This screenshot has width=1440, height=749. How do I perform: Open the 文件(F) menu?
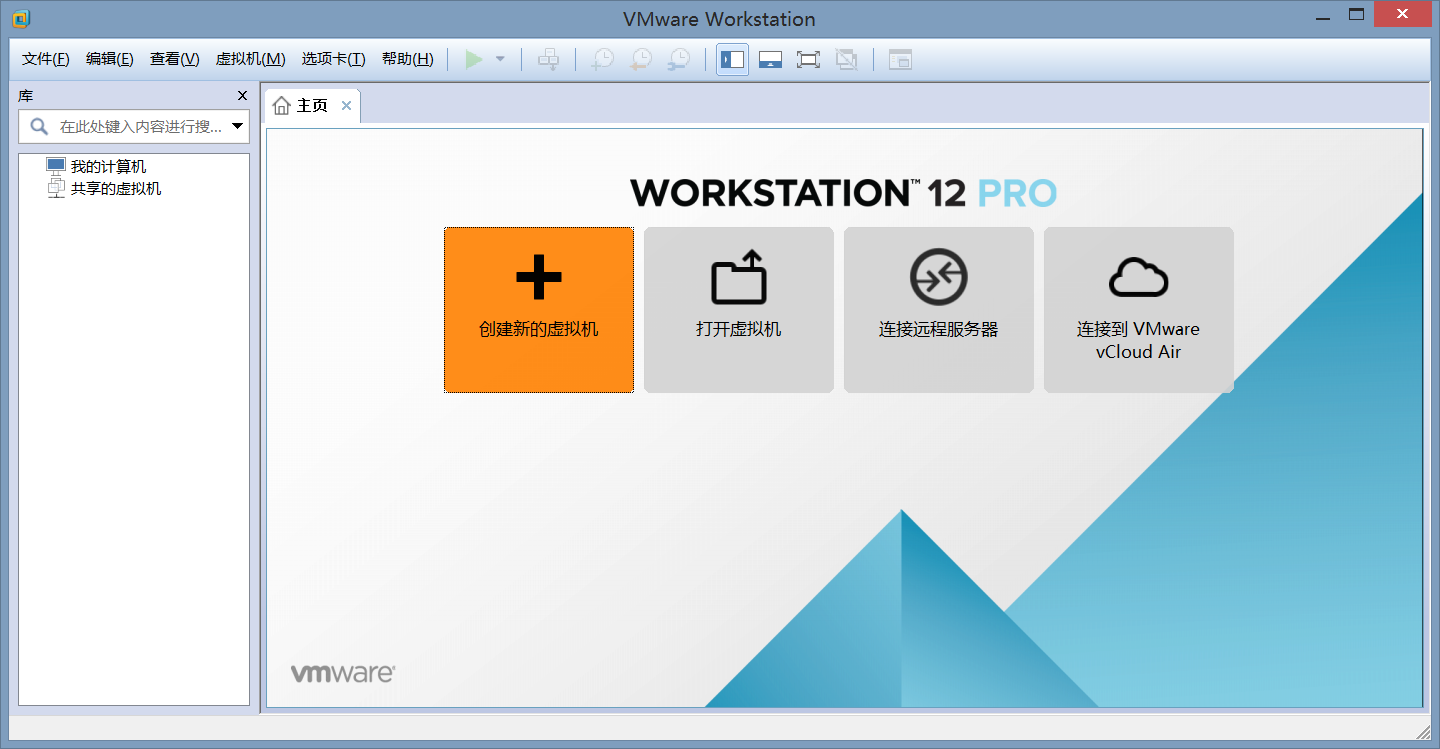(x=46, y=59)
